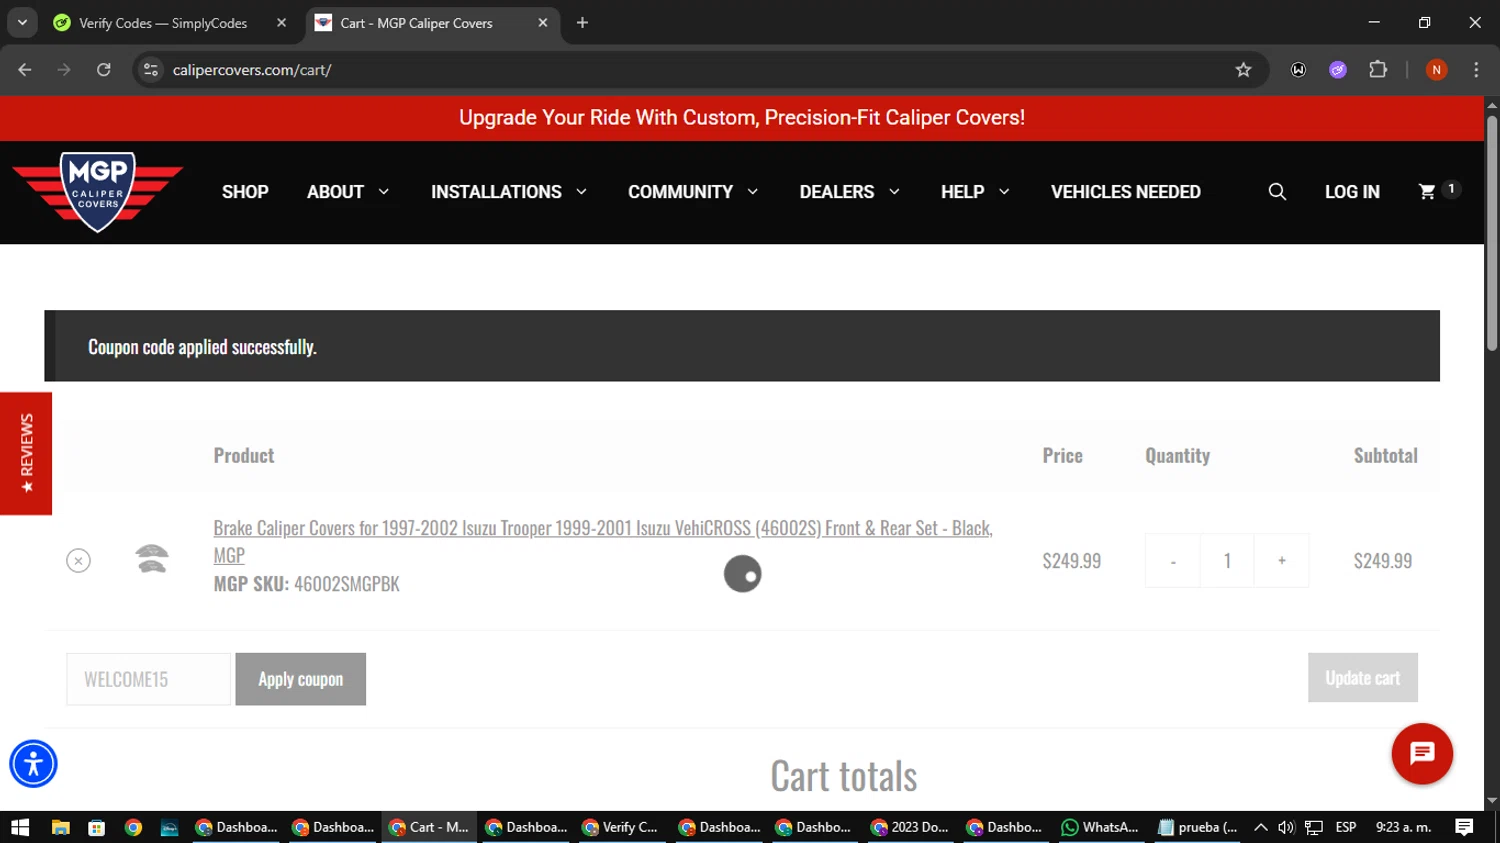
Task: Close the Cart MGP Caliper Covers tab
Action: 542,23
